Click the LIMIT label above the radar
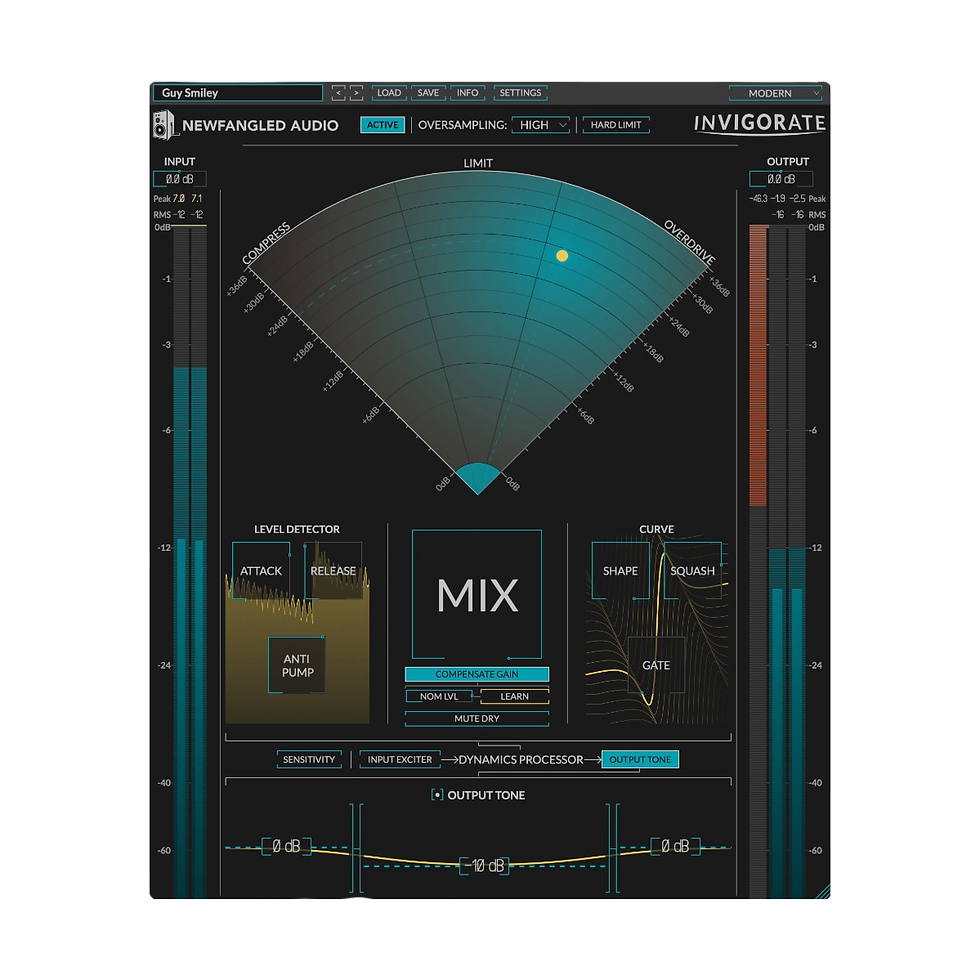This screenshot has height=980, width=980. (478, 163)
